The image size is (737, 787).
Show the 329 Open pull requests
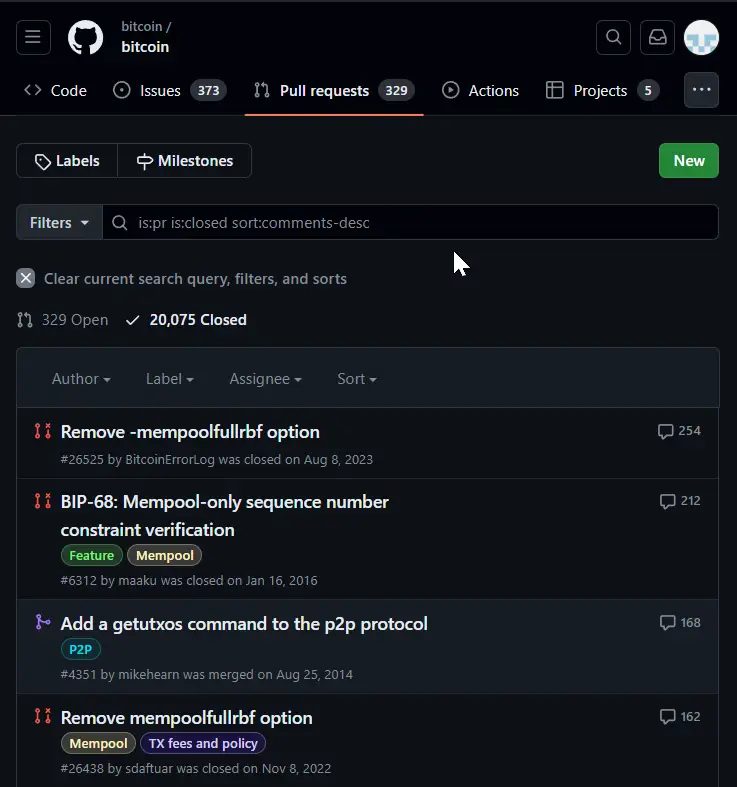pos(63,320)
